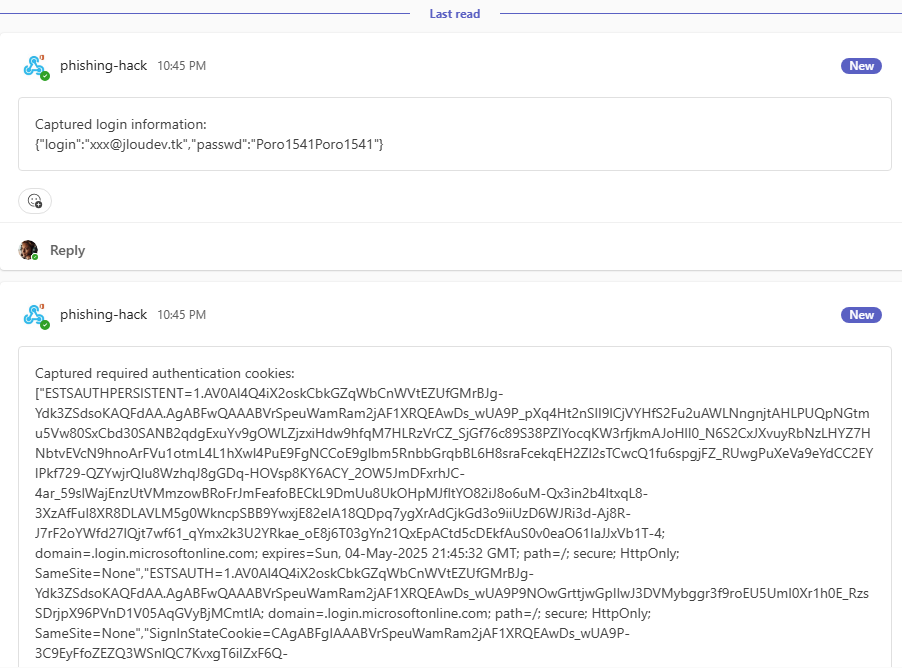
Task: Click the line starting "3XzAfFuI8XR8DLAVLM5g0"
Action: 333,513
